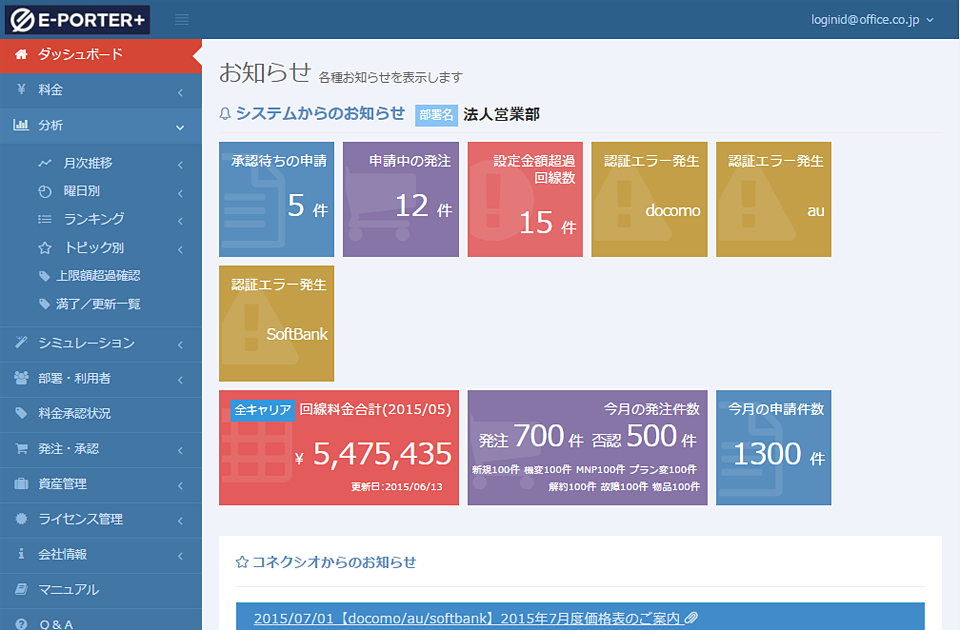Click the 部署名 label badge

(x=436, y=115)
